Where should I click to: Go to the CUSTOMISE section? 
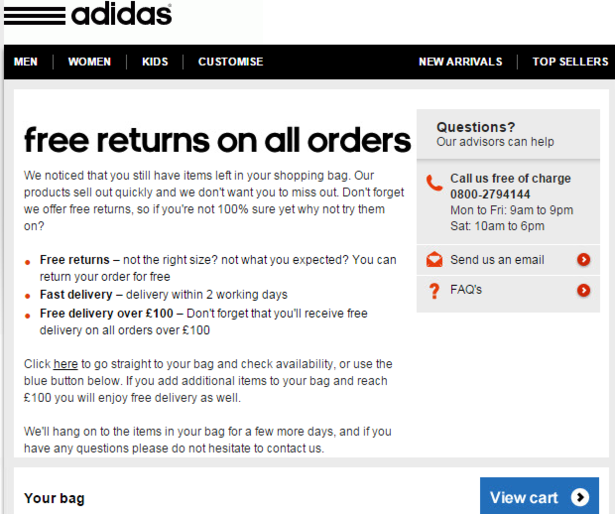[x=231, y=62]
